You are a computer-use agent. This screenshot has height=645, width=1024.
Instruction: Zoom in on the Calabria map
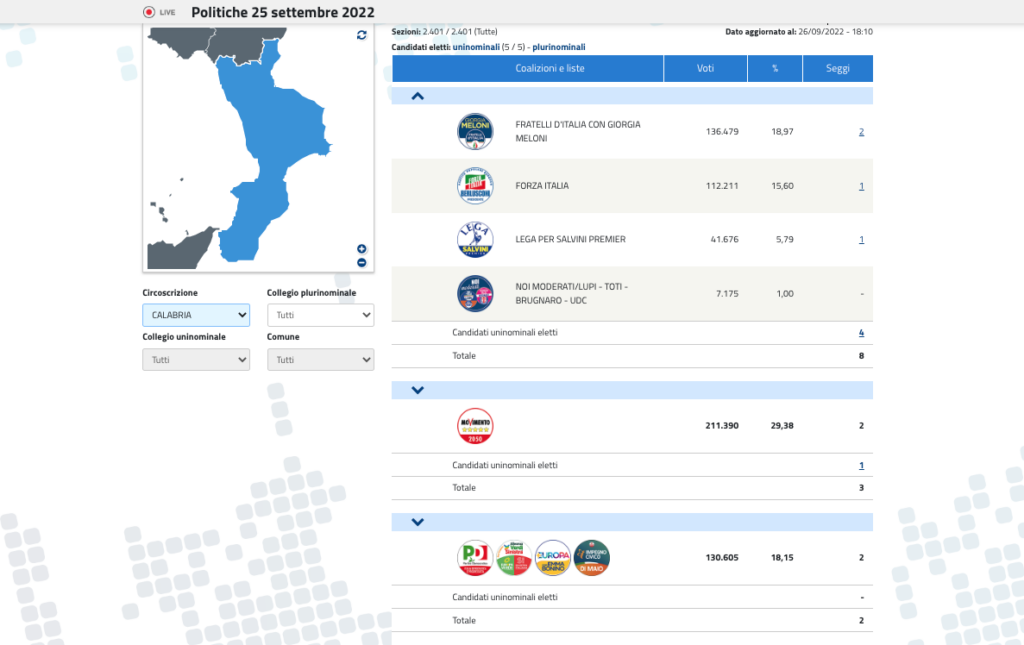point(361,249)
